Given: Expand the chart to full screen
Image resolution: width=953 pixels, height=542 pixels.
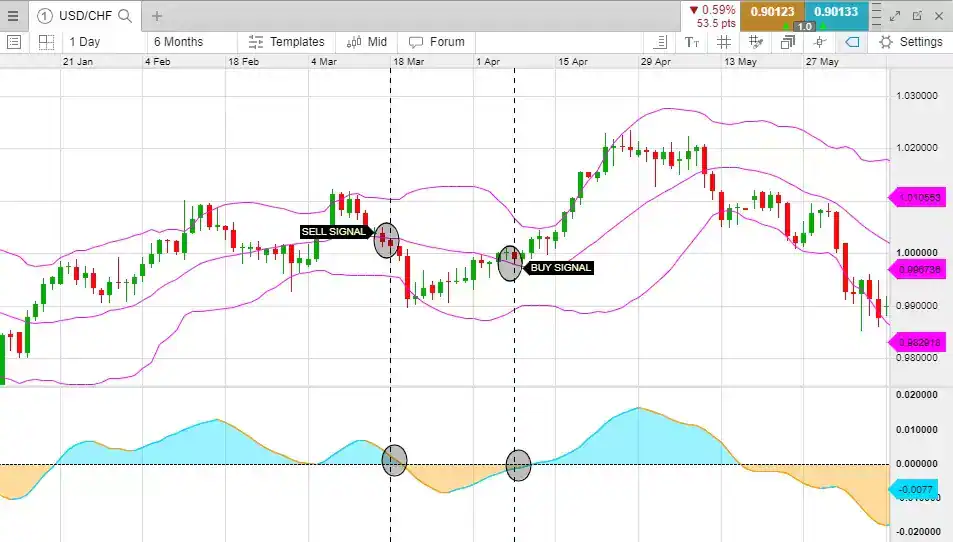Looking at the screenshot, I should click(x=895, y=16).
